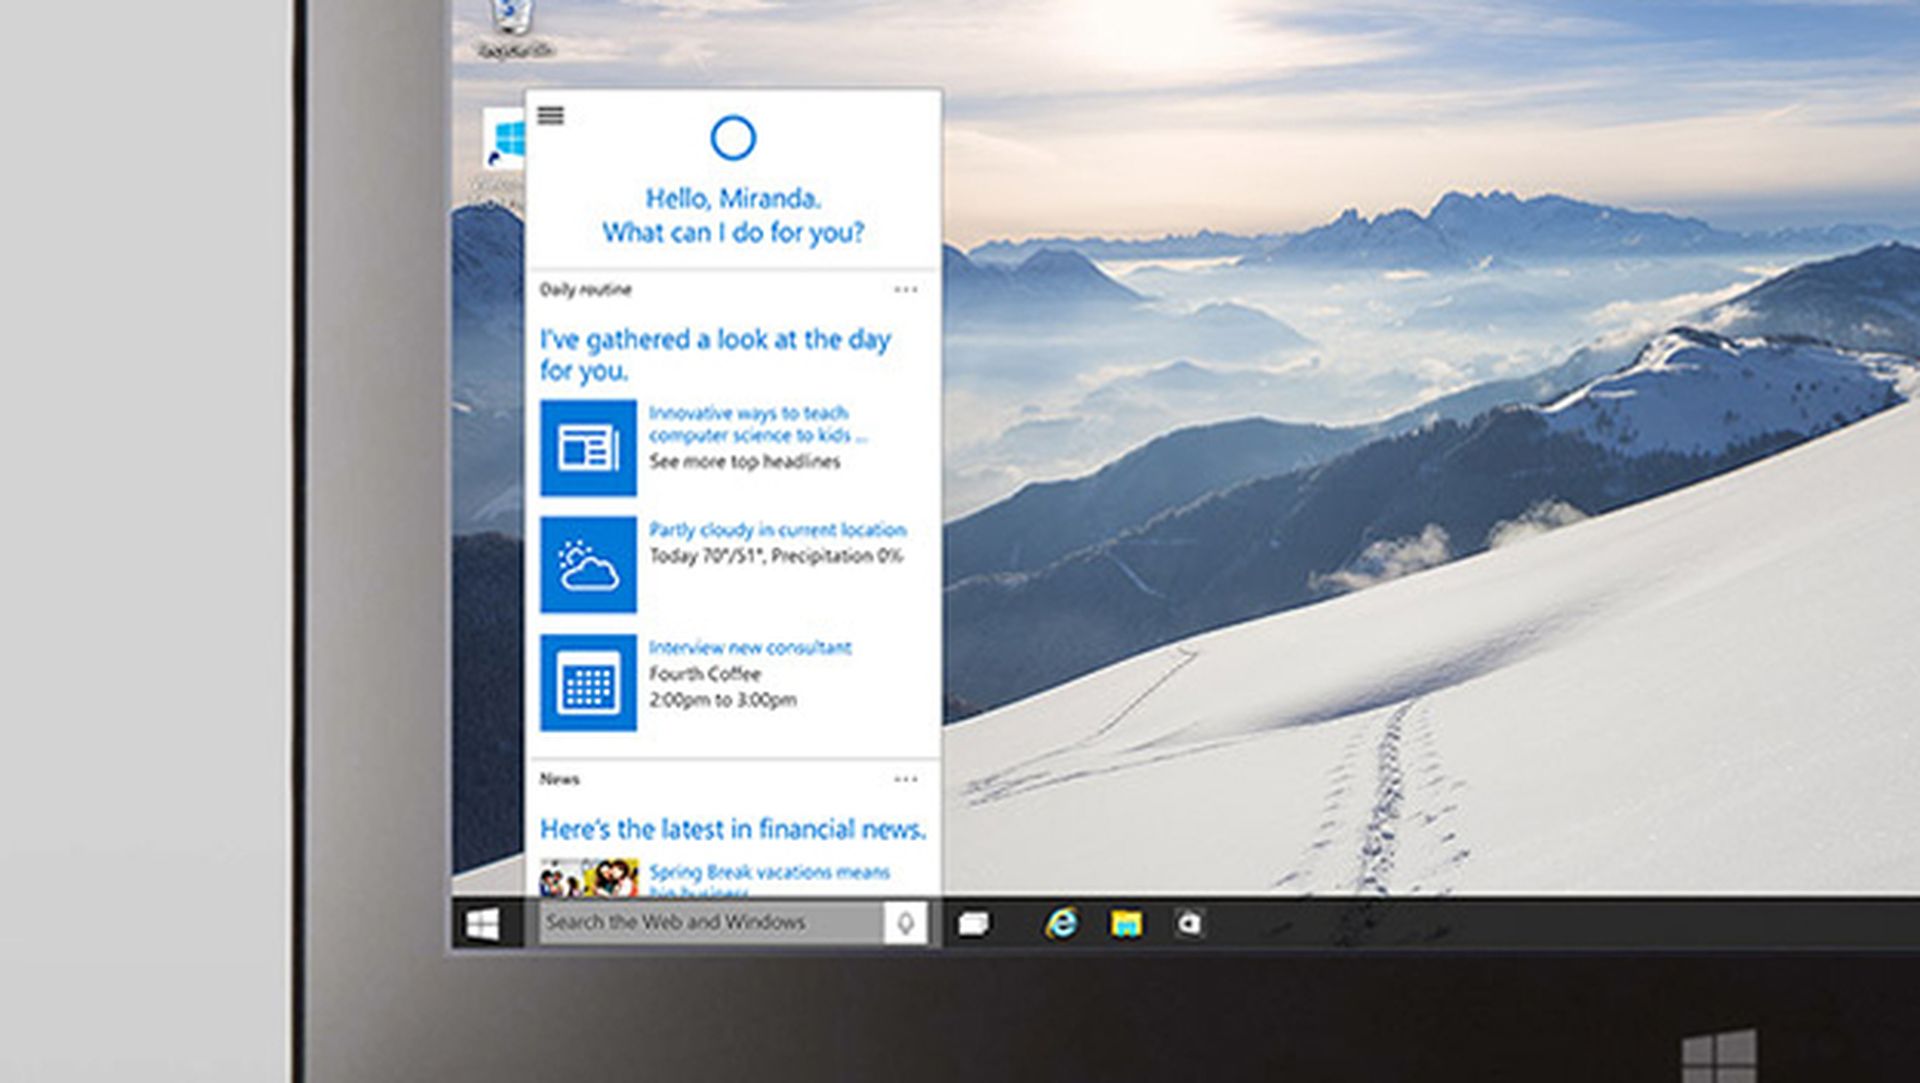Screen dimensions: 1920x1083
Task: Click "See more top headlines"
Action: (x=745, y=461)
